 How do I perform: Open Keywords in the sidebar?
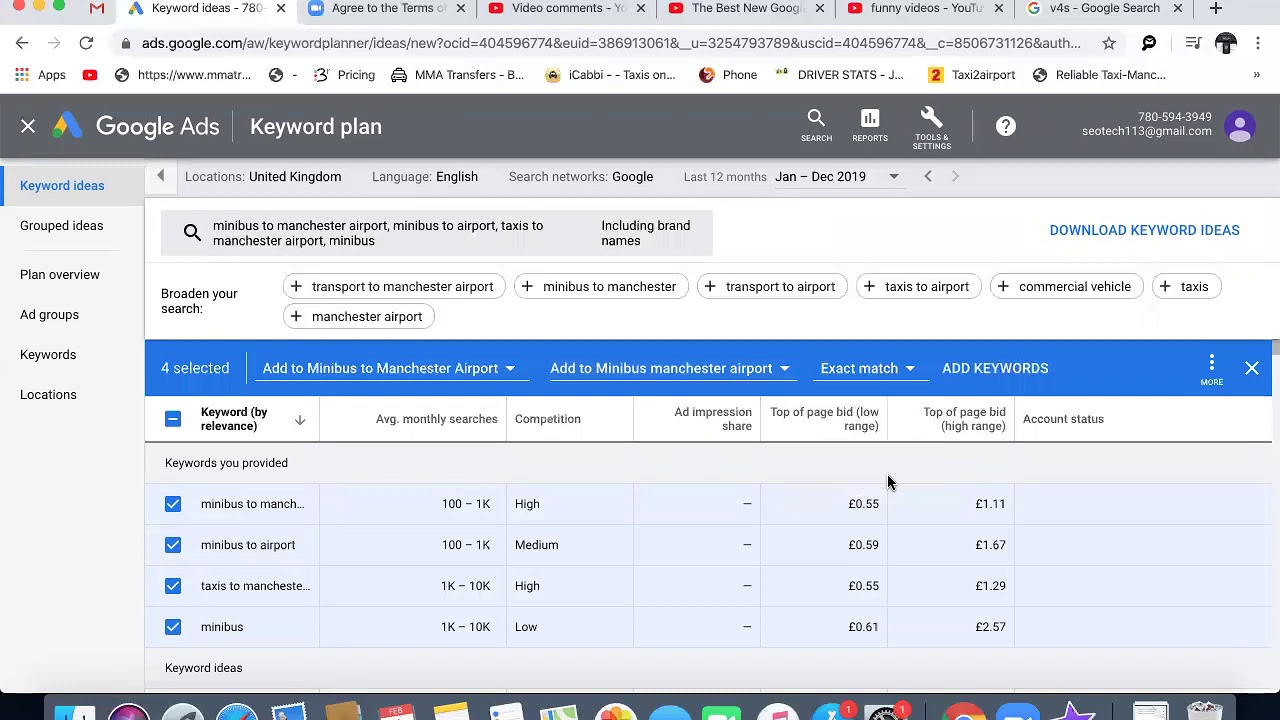coord(48,354)
